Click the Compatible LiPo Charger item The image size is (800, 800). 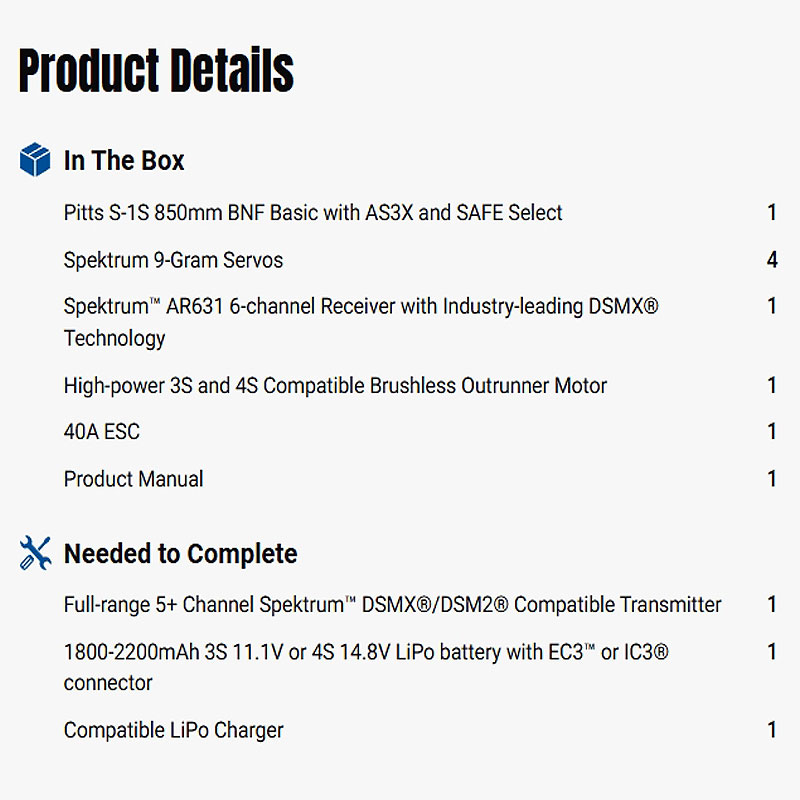click(174, 730)
